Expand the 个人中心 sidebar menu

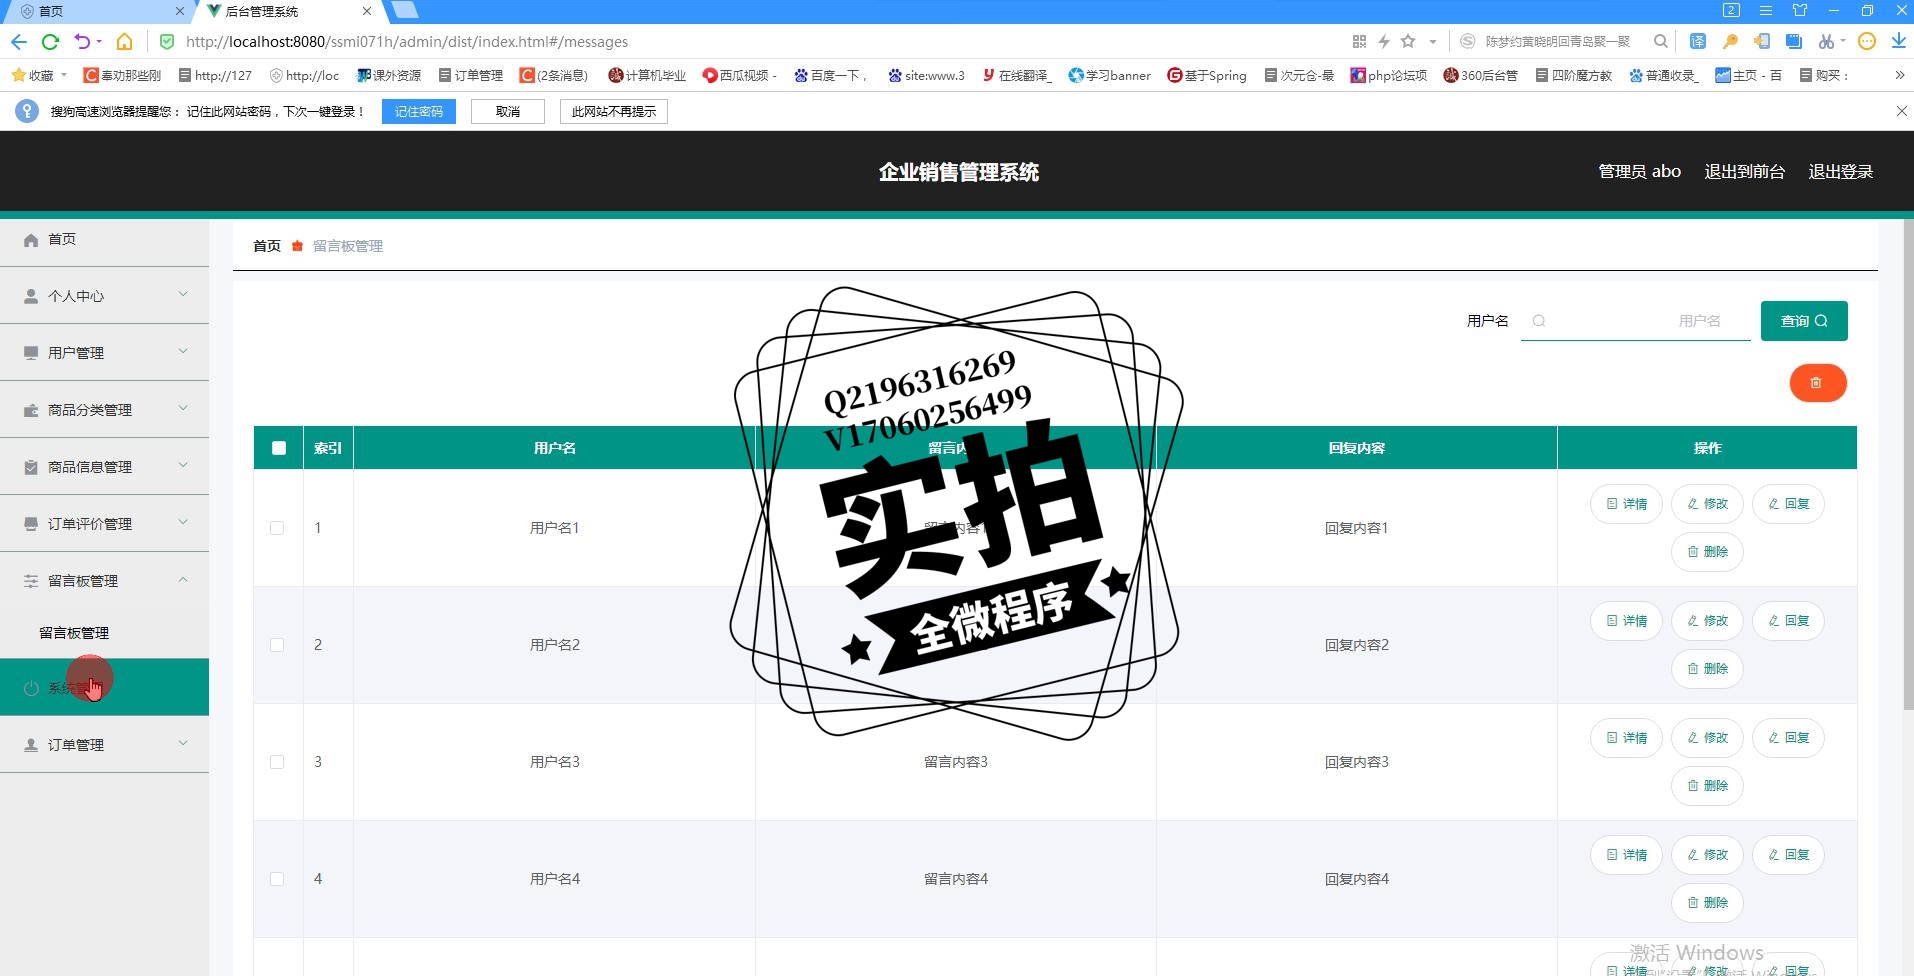[x=104, y=295]
